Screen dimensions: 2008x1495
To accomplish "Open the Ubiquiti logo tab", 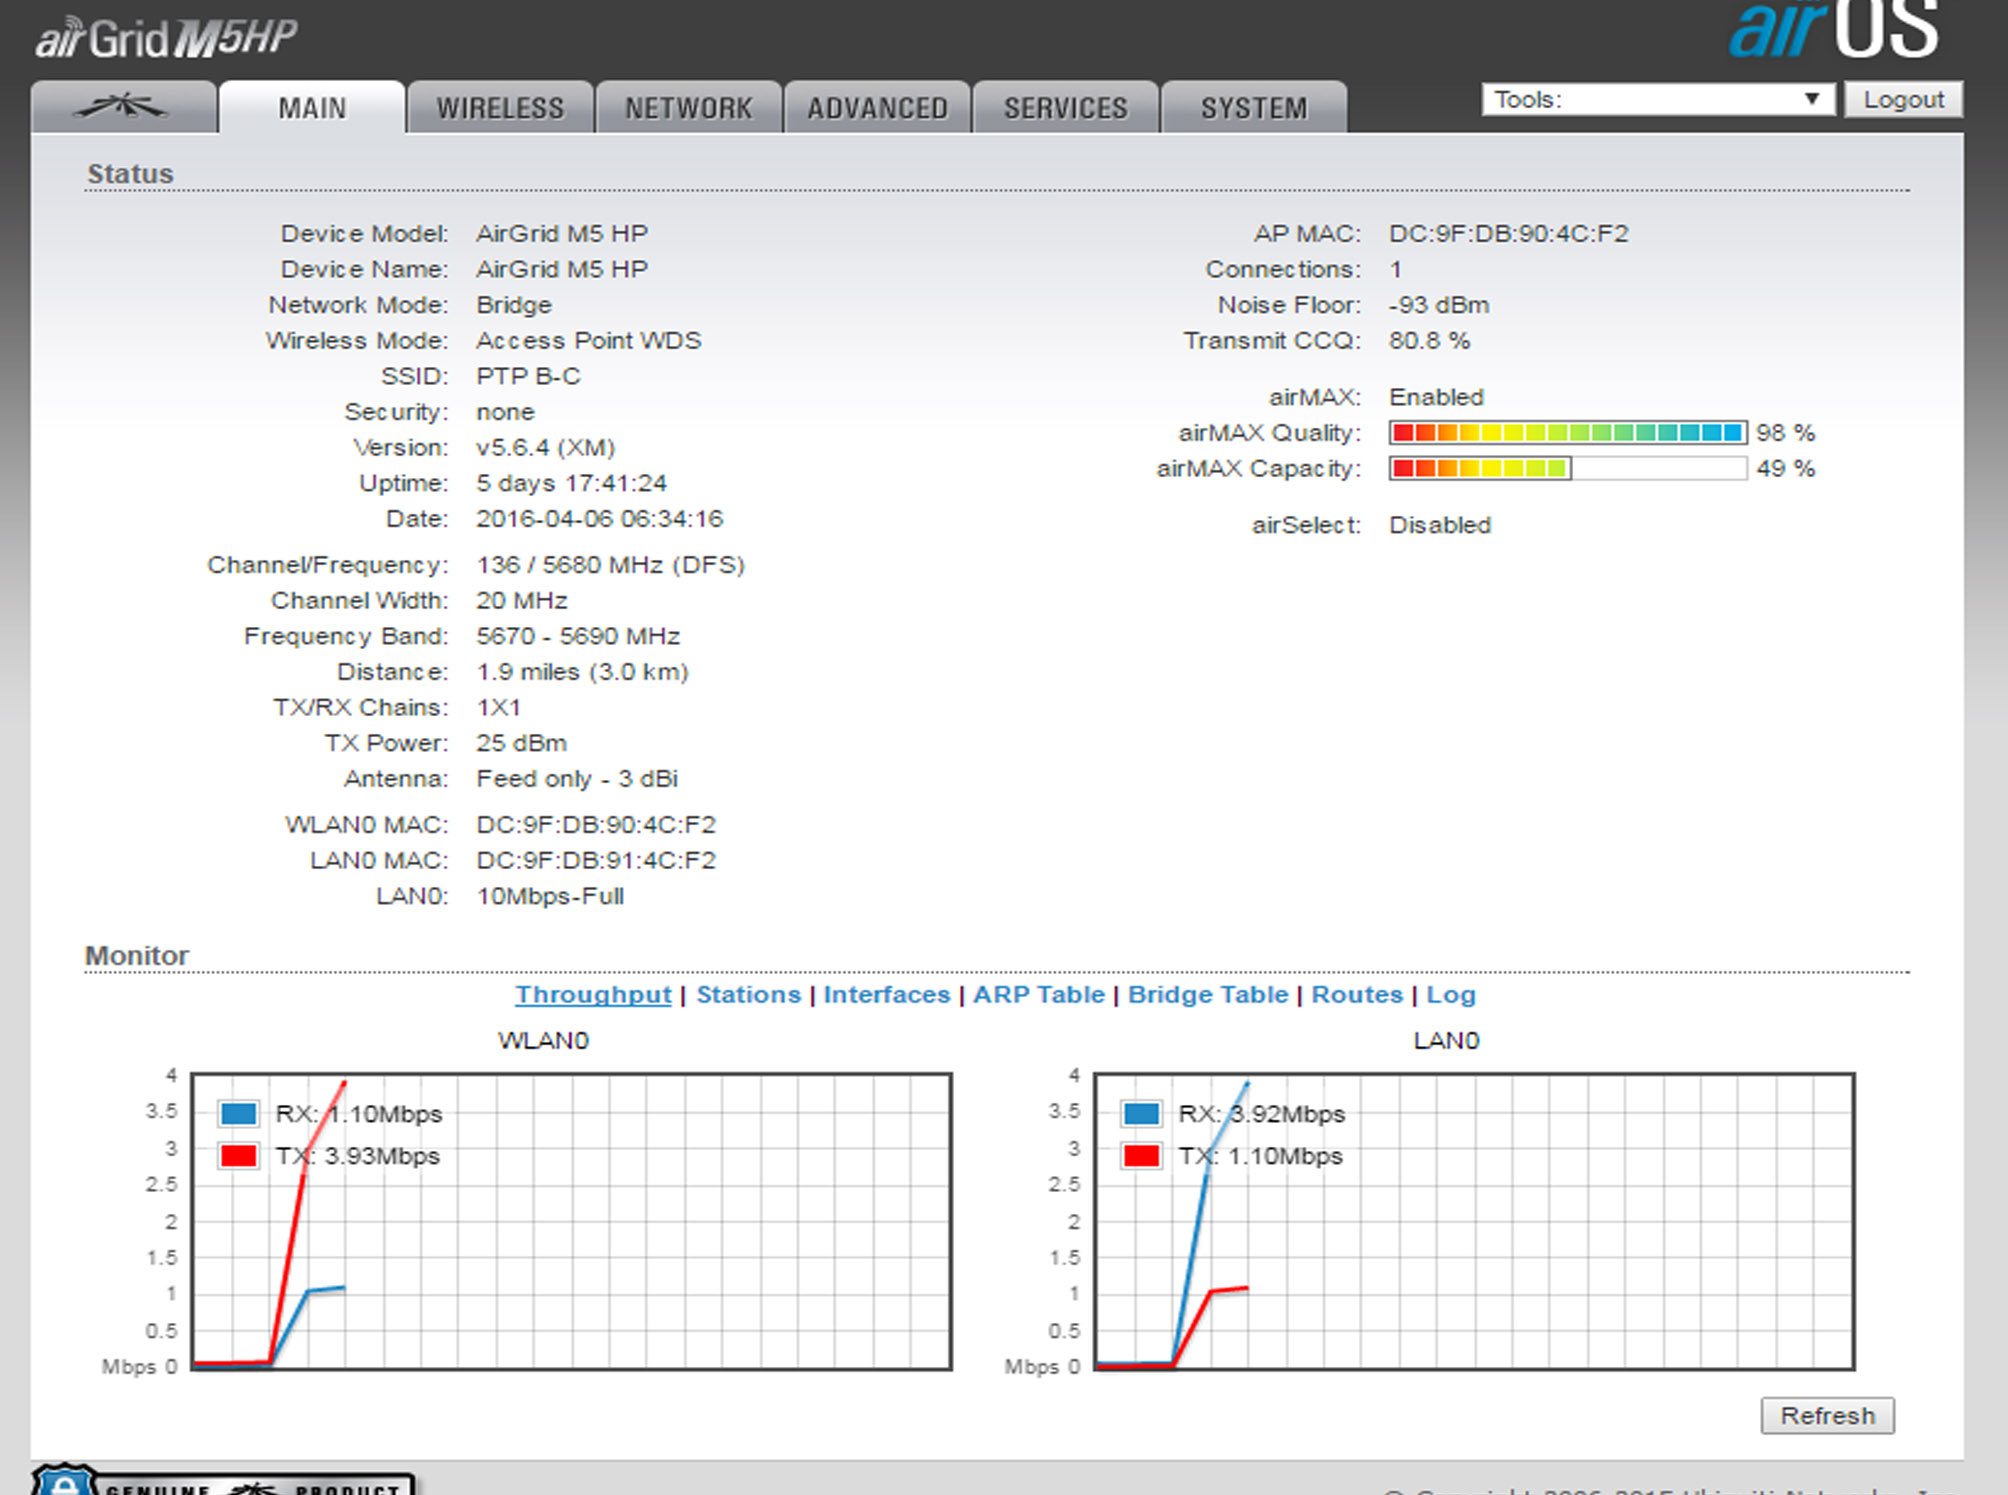I will point(122,107).
